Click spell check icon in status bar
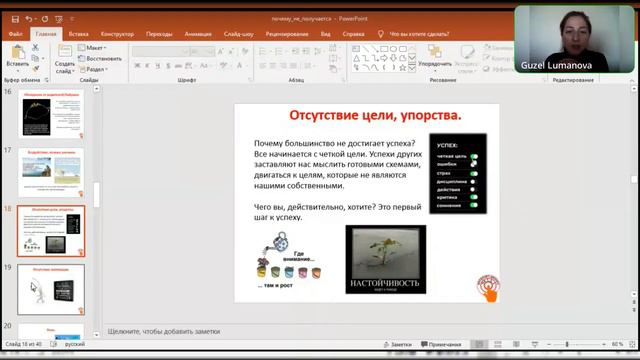Image resolution: width=640 pixels, height=360 pixels. 54,344
